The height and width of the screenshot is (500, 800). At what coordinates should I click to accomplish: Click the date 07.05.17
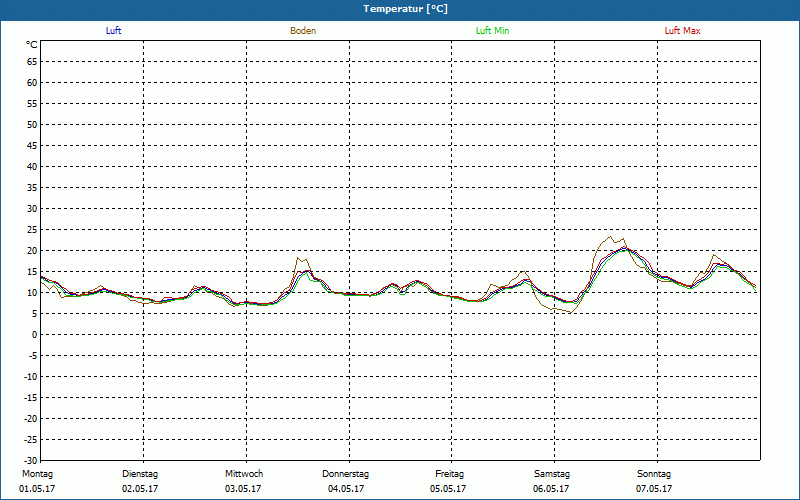coord(654,489)
